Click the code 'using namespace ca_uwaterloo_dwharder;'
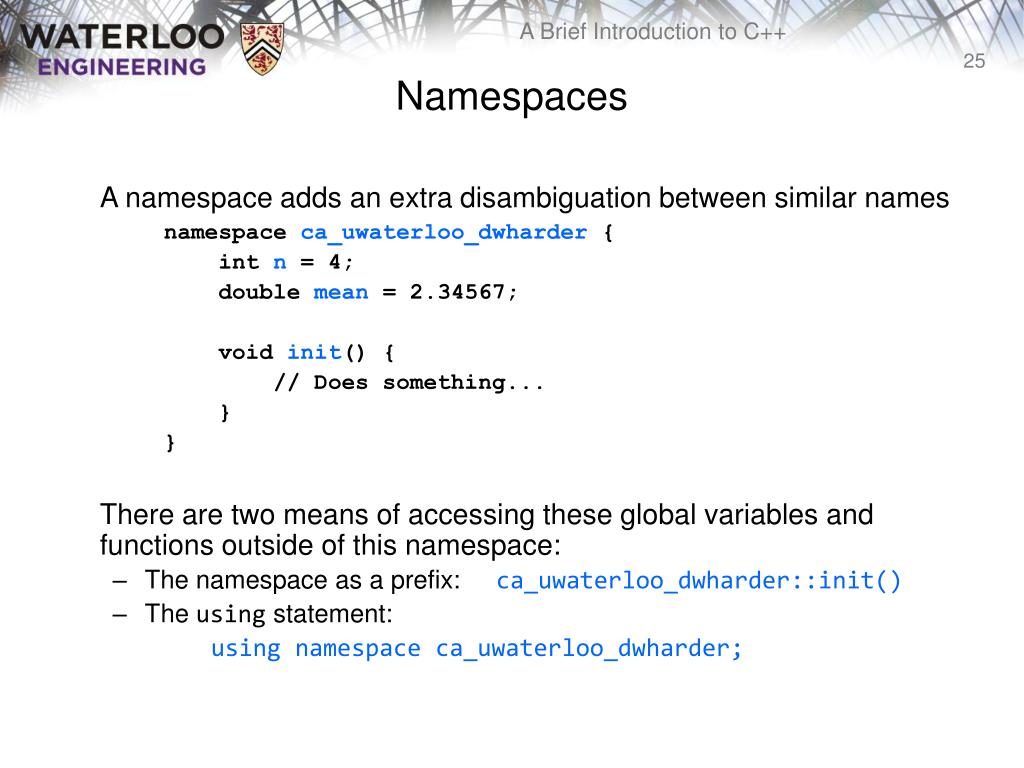The width and height of the screenshot is (1024, 768). 476,648
